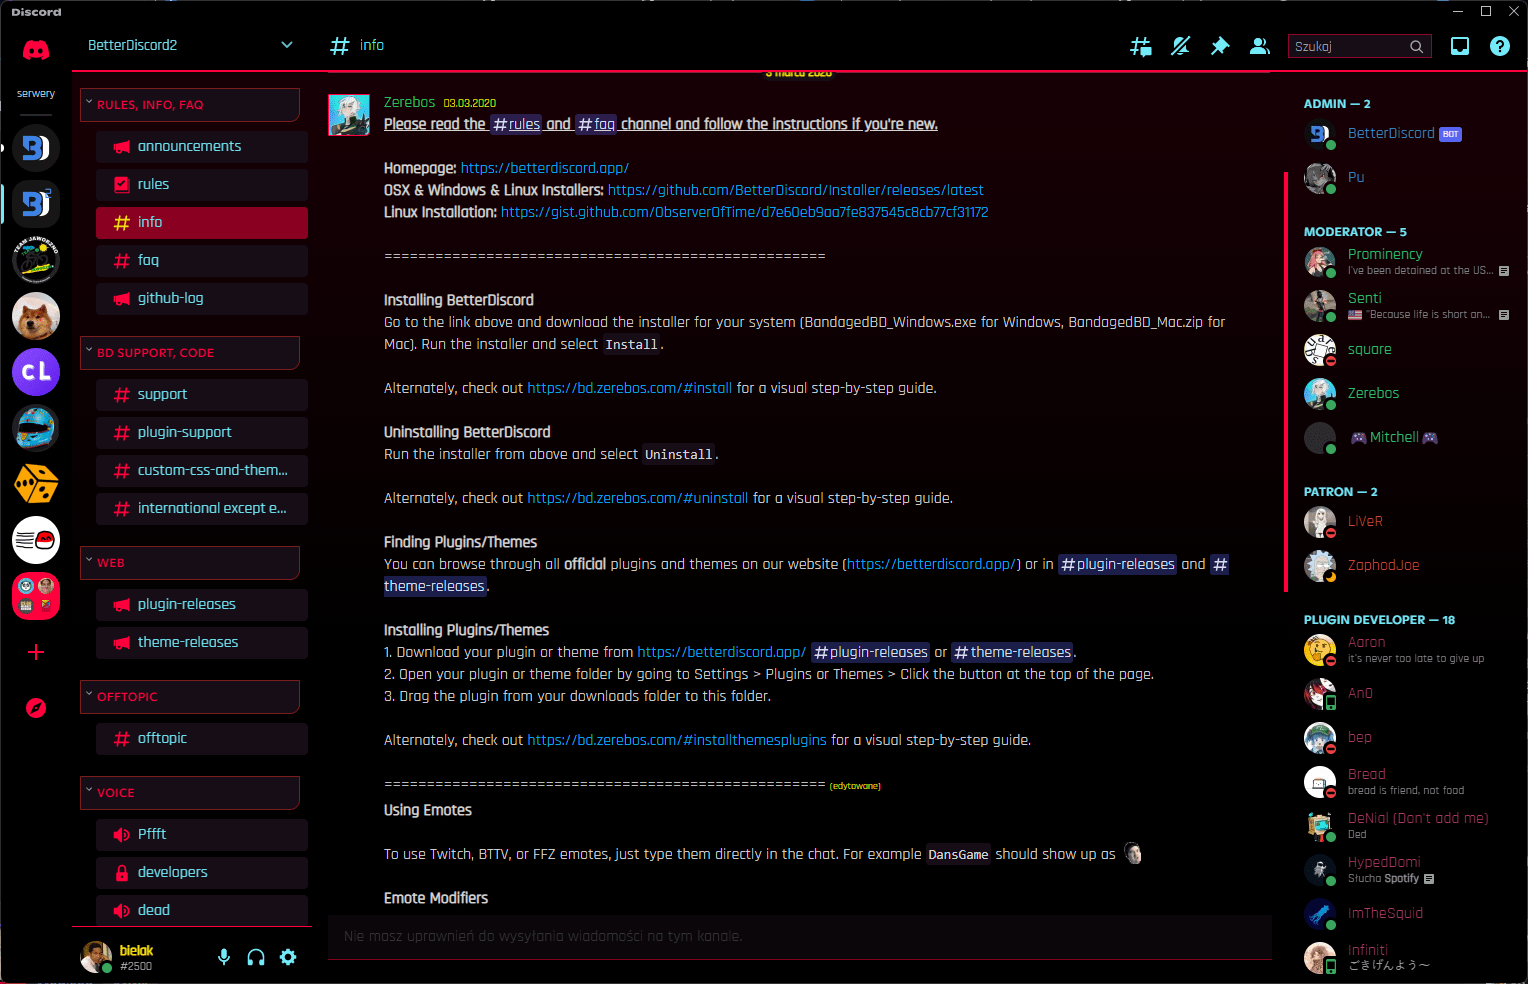Open the plugin-releases channel
Screen dimensions: 1528x984
tap(185, 604)
